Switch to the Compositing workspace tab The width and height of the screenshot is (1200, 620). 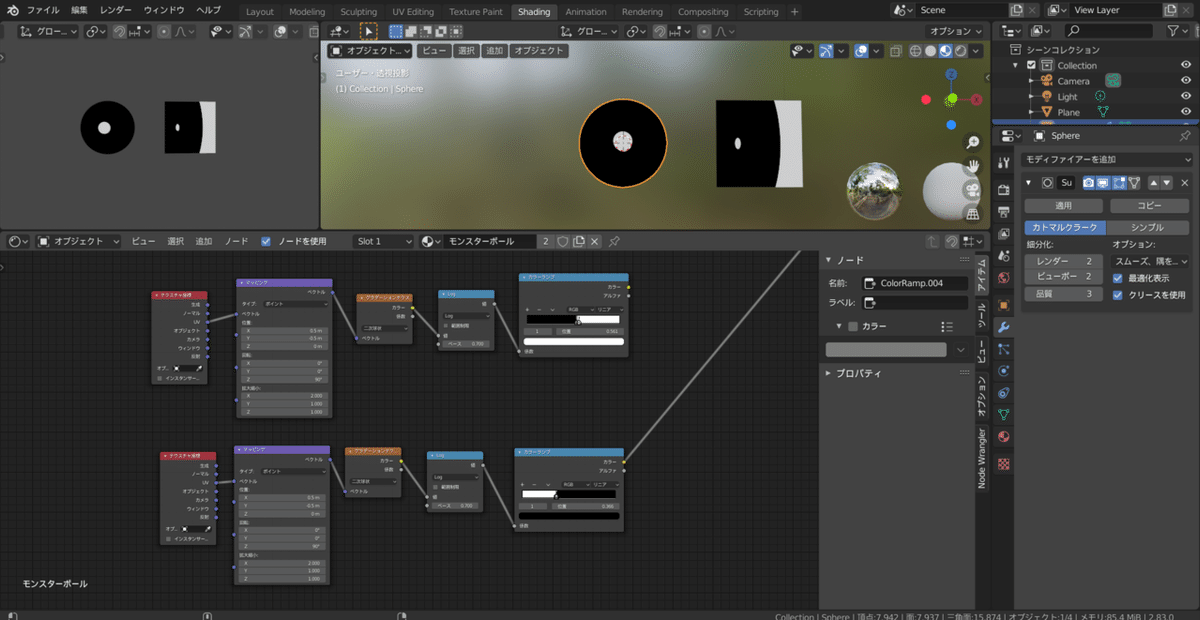tap(703, 12)
